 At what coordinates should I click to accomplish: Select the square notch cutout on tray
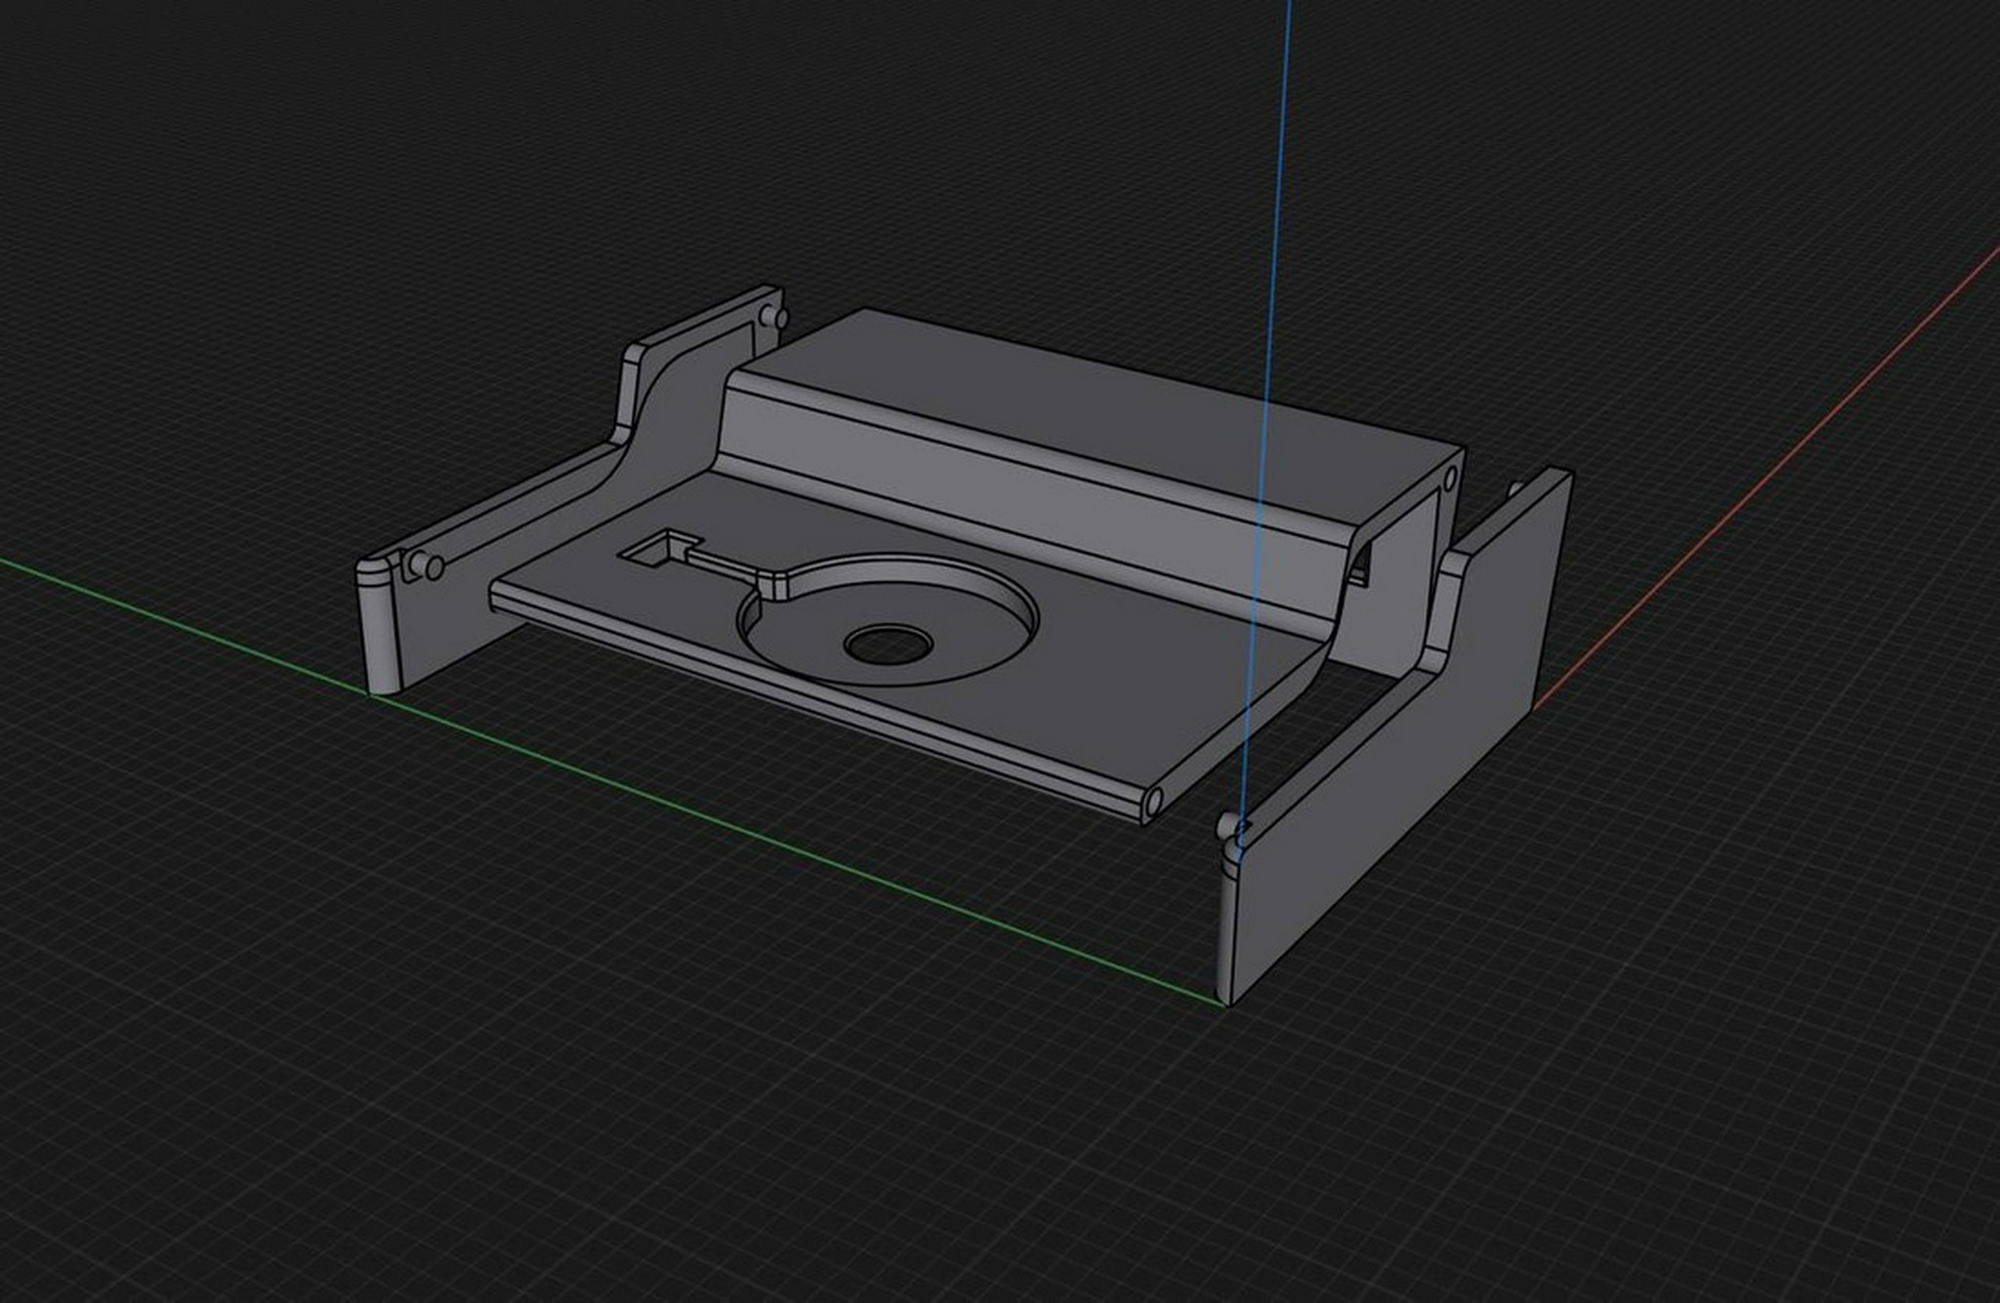656,550
